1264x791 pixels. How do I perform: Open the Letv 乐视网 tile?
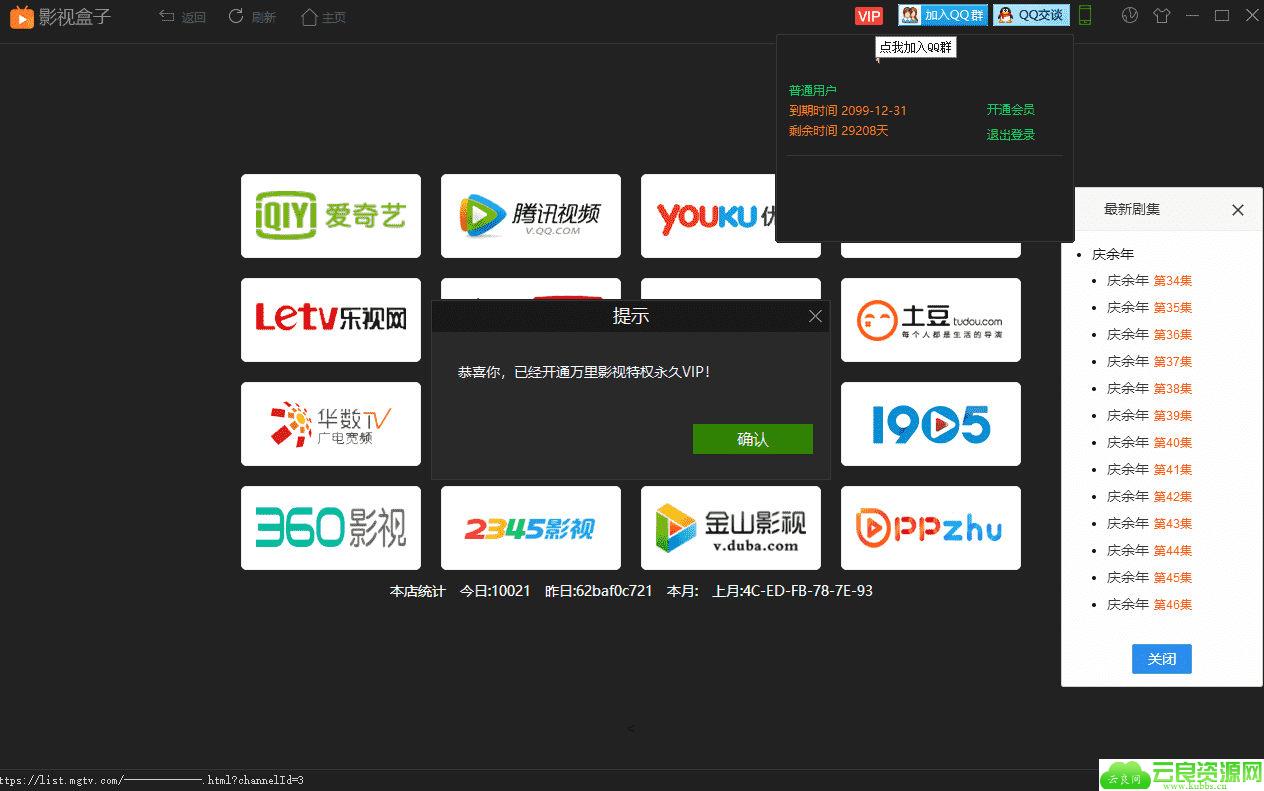pyautogui.click(x=331, y=320)
